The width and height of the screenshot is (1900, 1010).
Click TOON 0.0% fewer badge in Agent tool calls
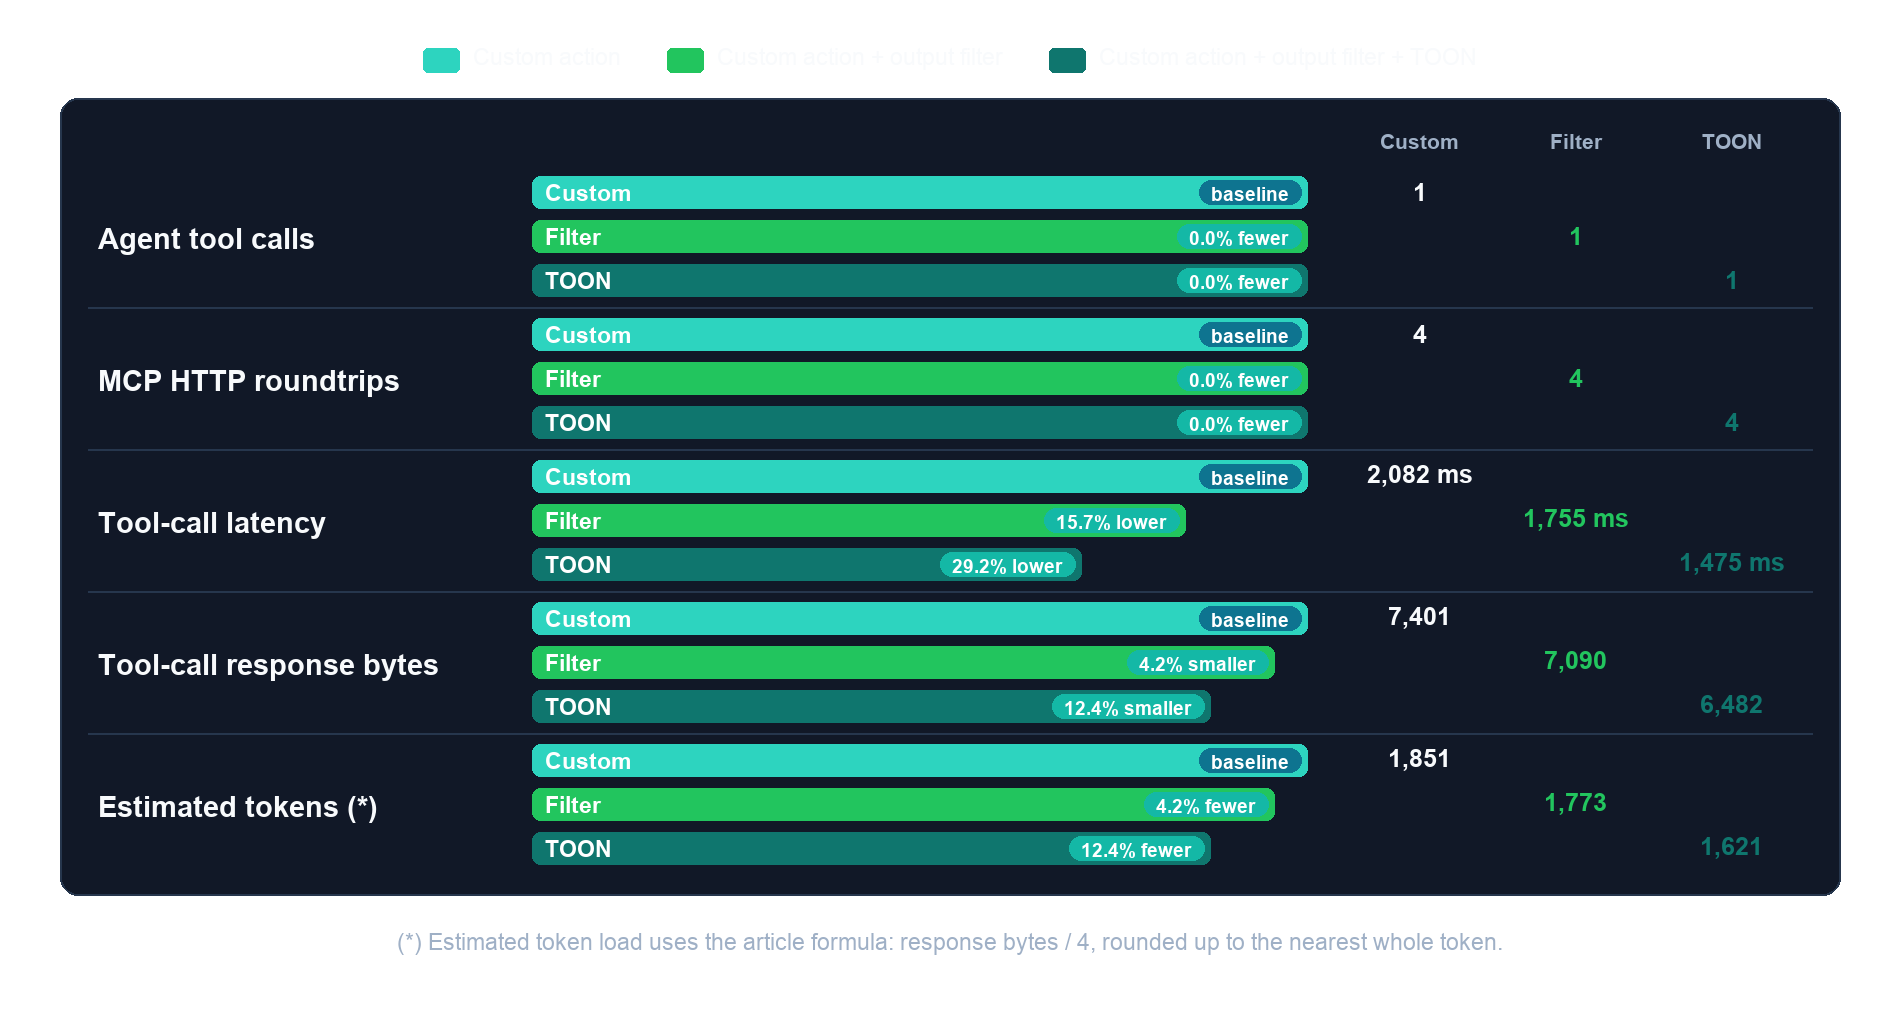coord(1239,282)
